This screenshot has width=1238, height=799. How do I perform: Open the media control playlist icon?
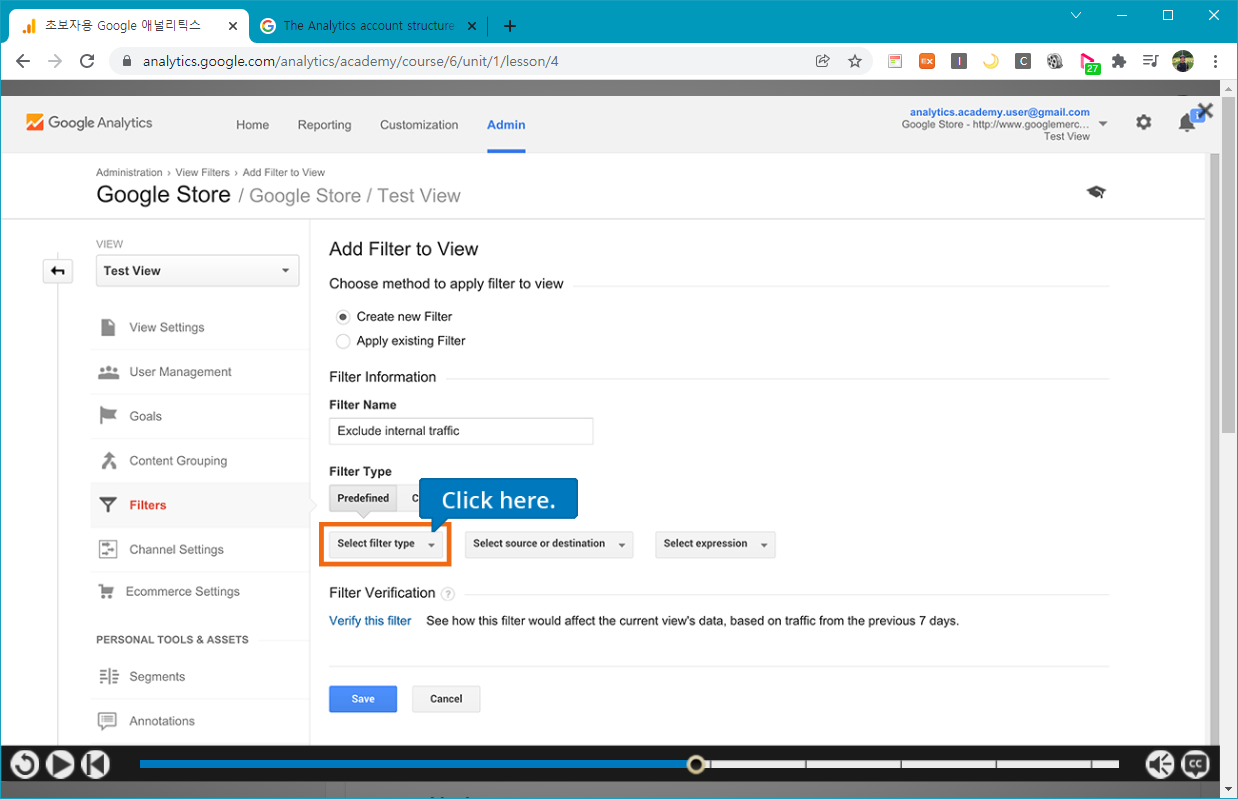click(x=1151, y=61)
